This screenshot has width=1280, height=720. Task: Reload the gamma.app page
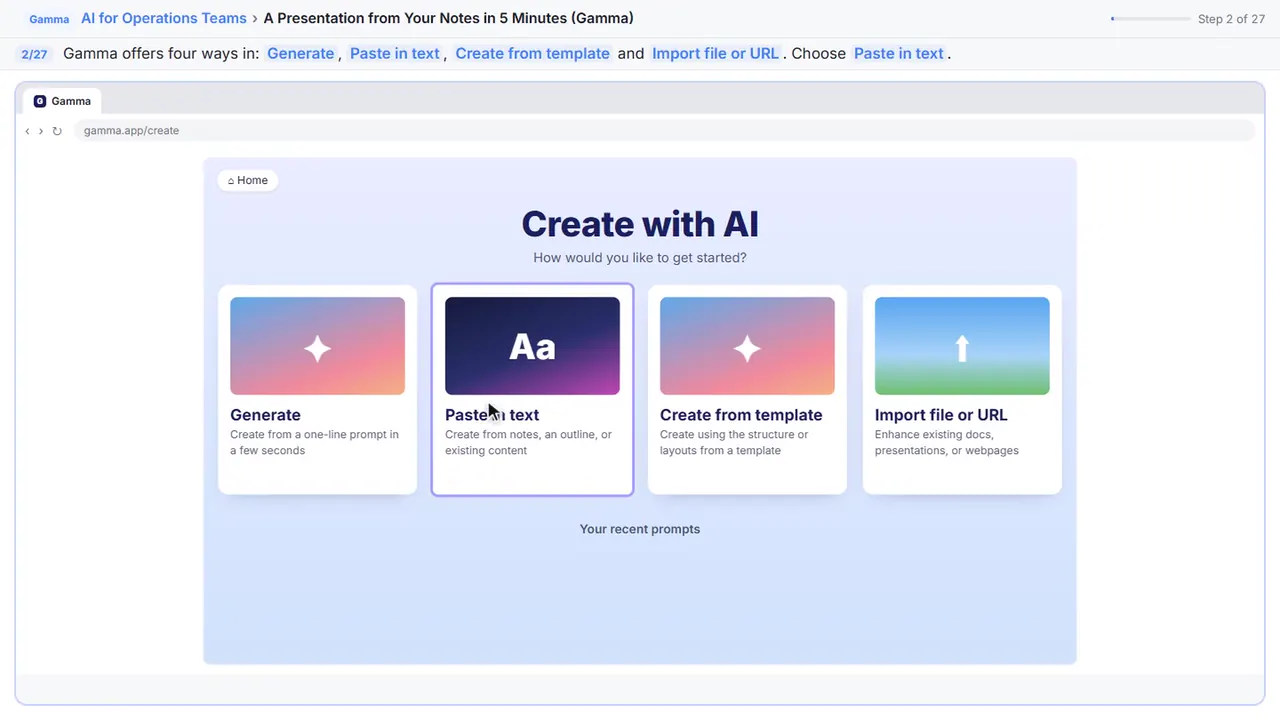pos(57,131)
